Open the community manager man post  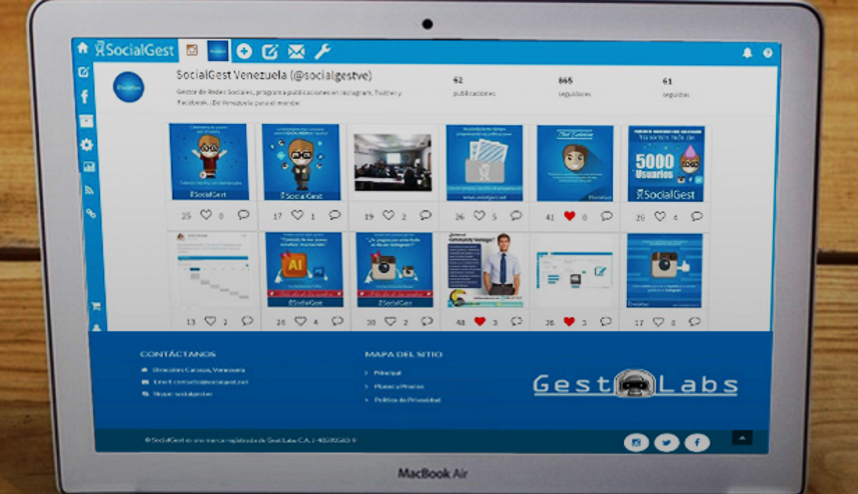485,270
